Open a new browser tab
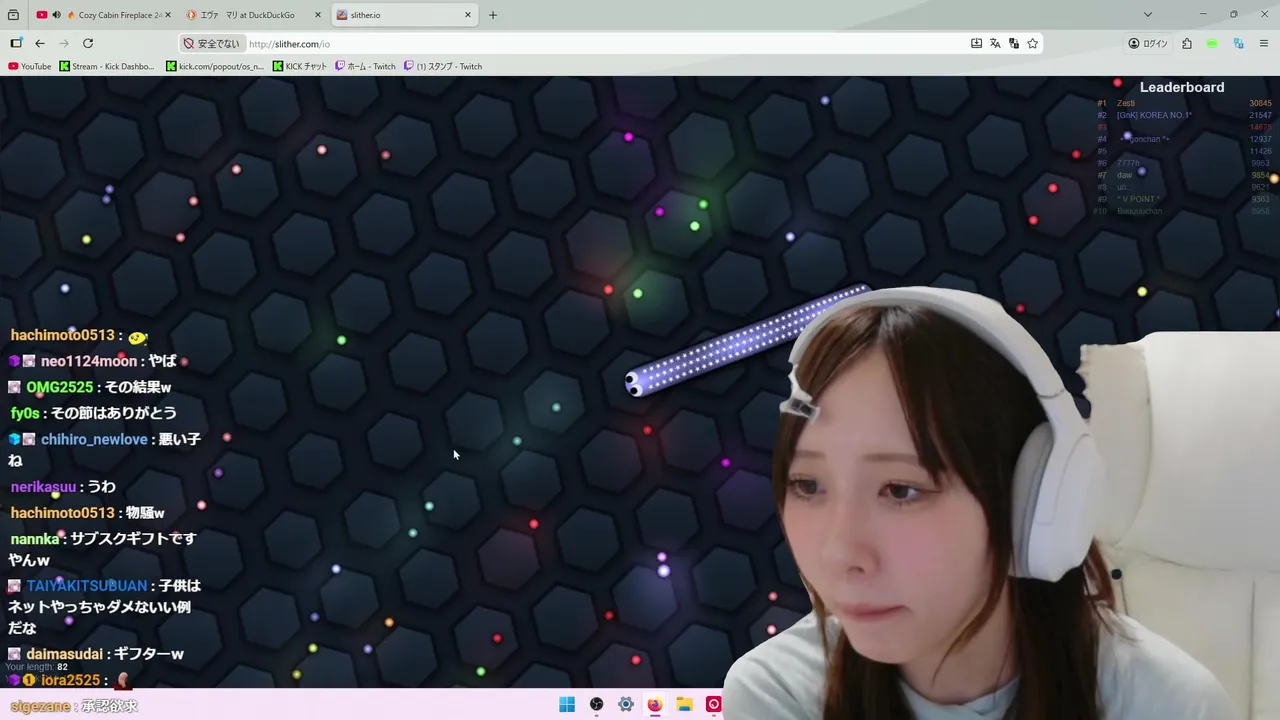 [492, 15]
